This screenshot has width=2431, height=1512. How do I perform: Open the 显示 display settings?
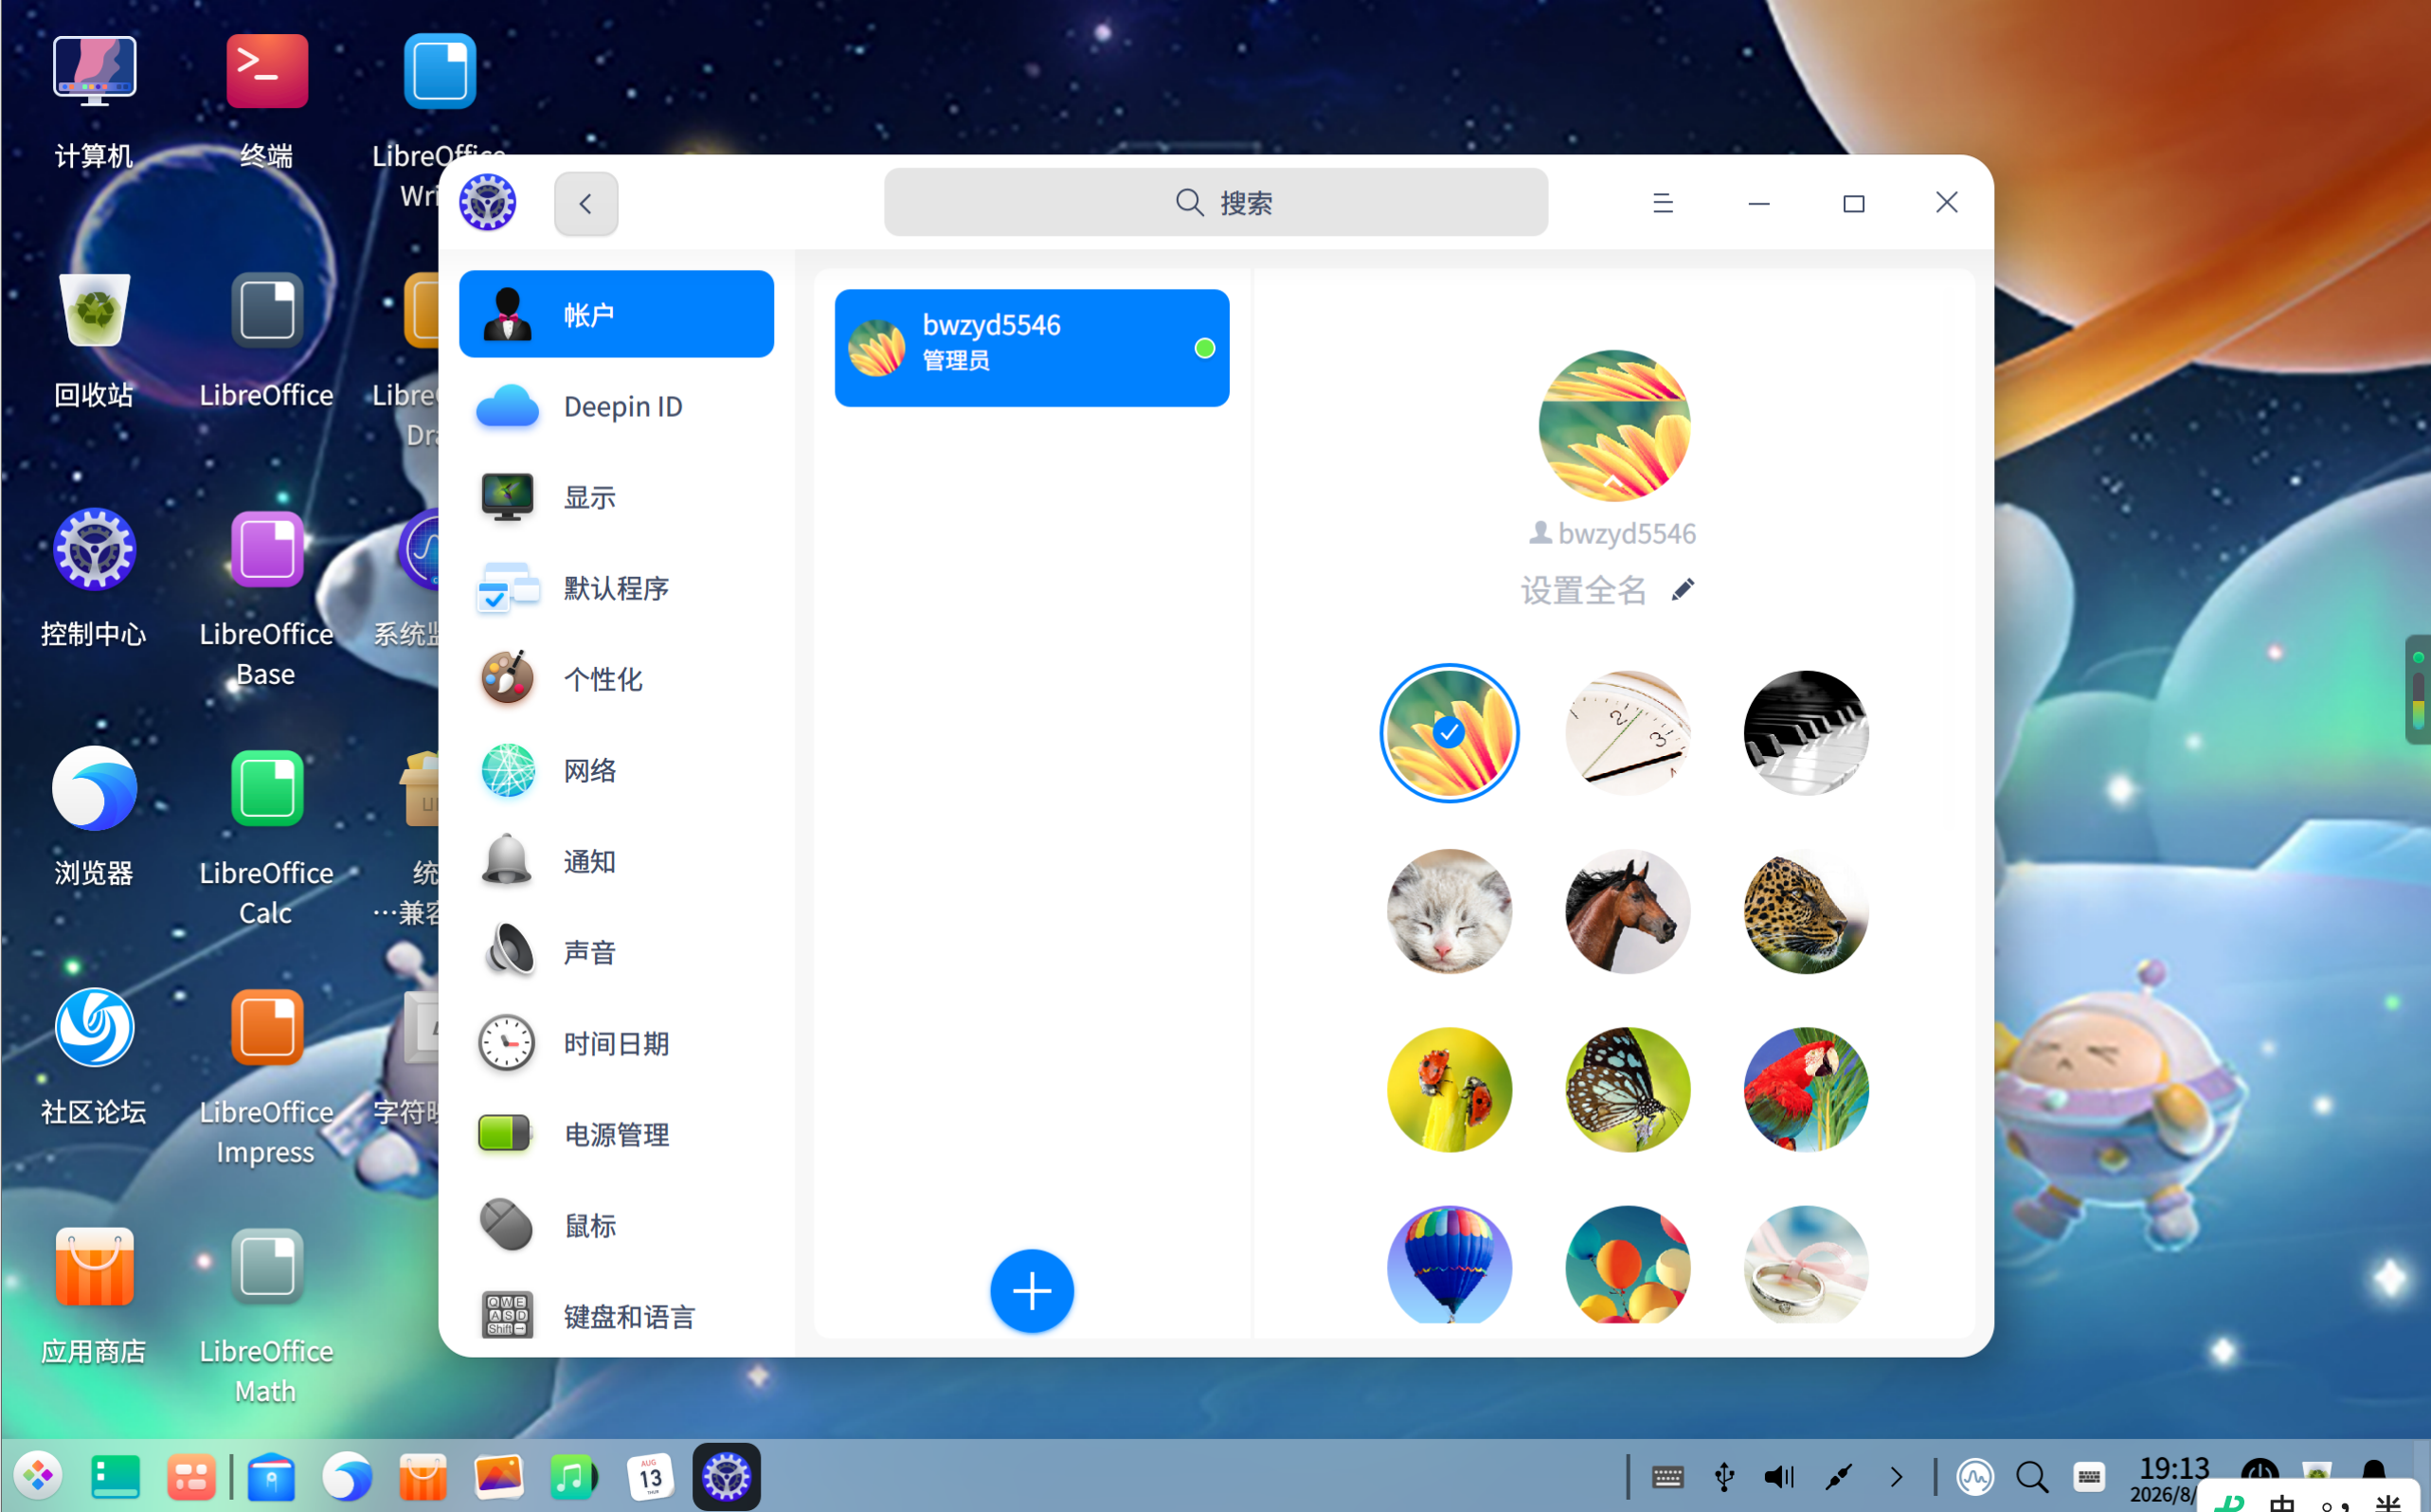pyautogui.click(x=616, y=497)
